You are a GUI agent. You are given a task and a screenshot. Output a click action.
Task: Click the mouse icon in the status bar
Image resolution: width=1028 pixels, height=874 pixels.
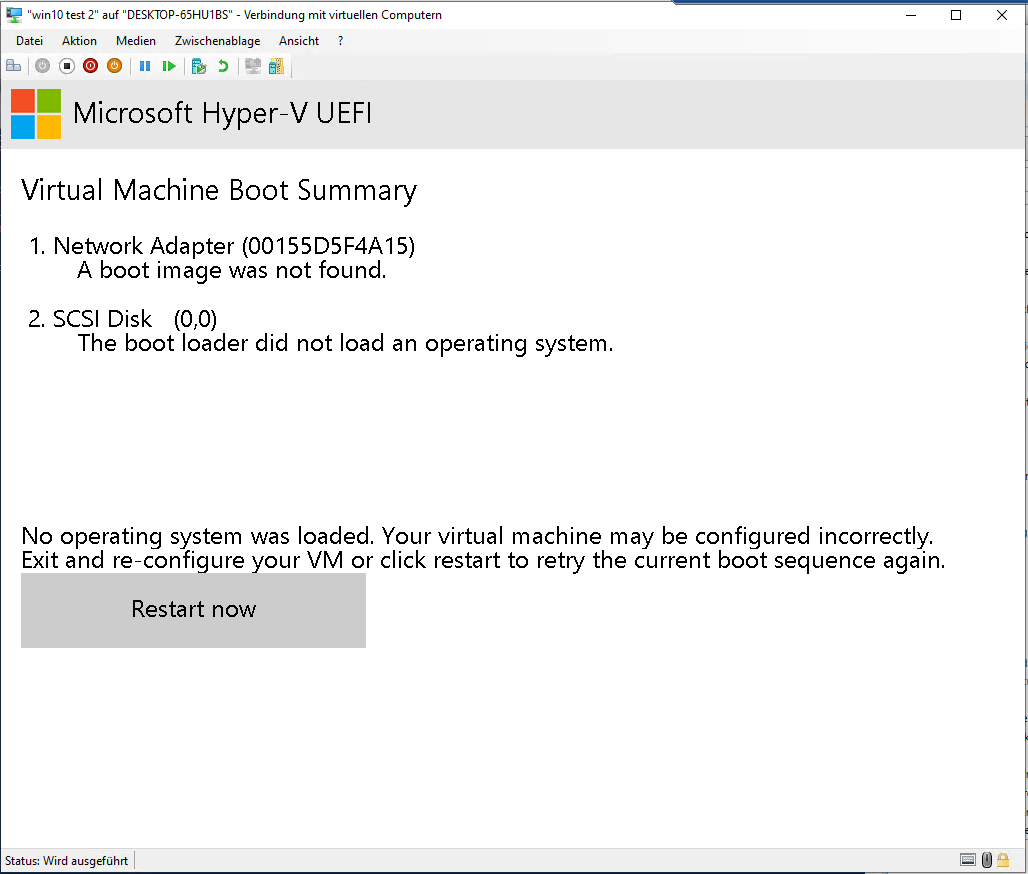[987, 860]
